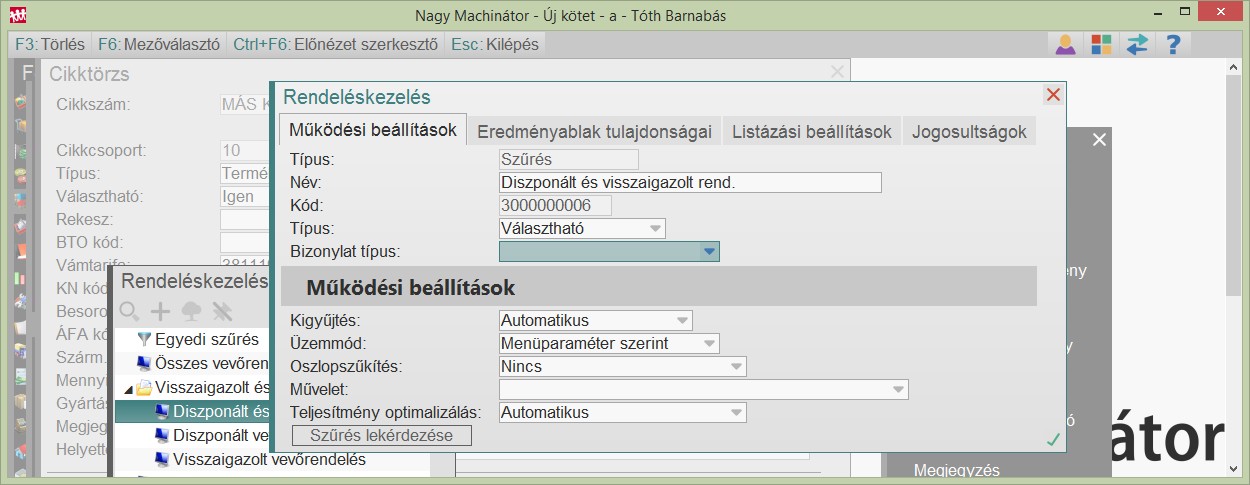This screenshot has width=1250, height=485.
Task: Click the Kód field showing 3000000006
Action: (x=555, y=205)
